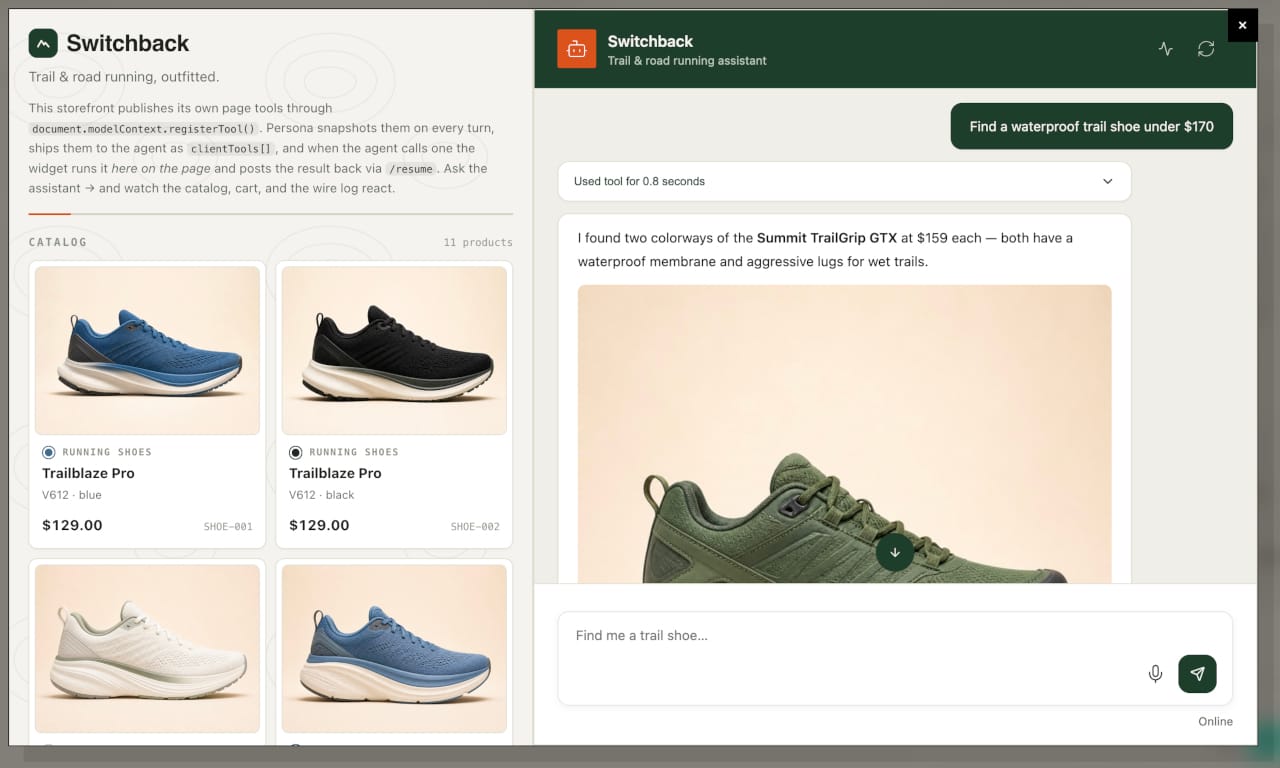Send the message with the paper plane button
This screenshot has height=768, width=1280.
tap(1198, 674)
